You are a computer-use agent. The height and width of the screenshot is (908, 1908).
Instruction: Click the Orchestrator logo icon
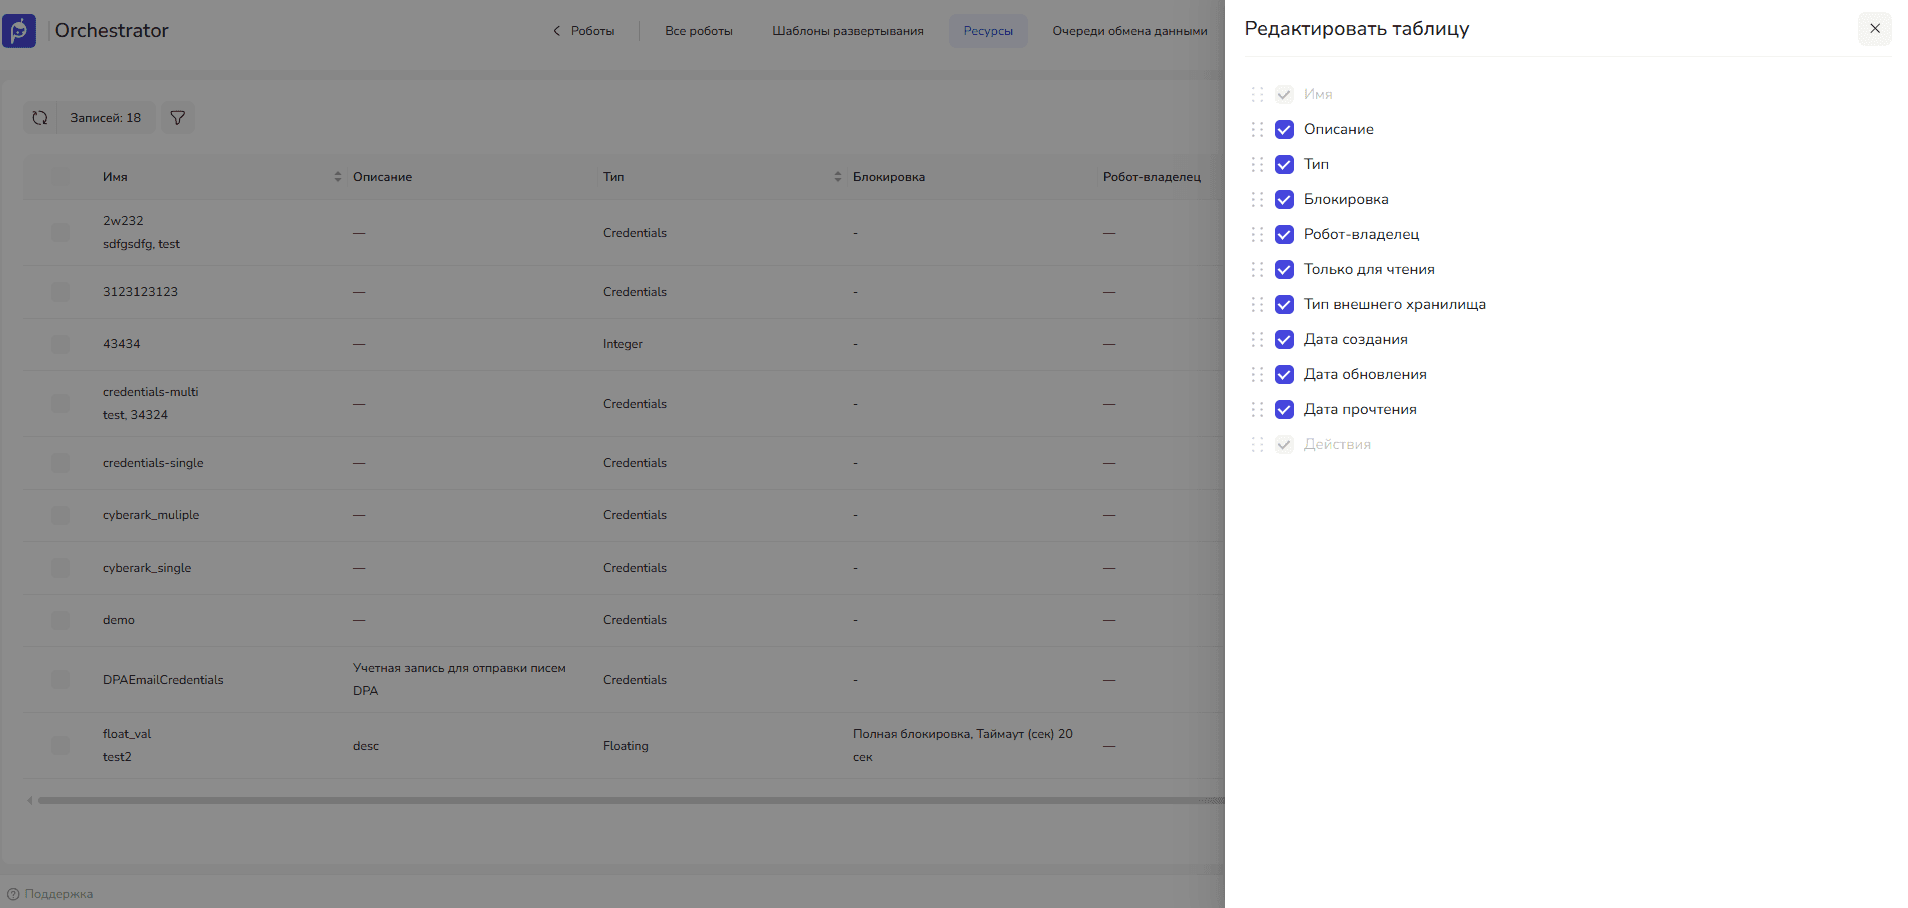(x=19, y=31)
